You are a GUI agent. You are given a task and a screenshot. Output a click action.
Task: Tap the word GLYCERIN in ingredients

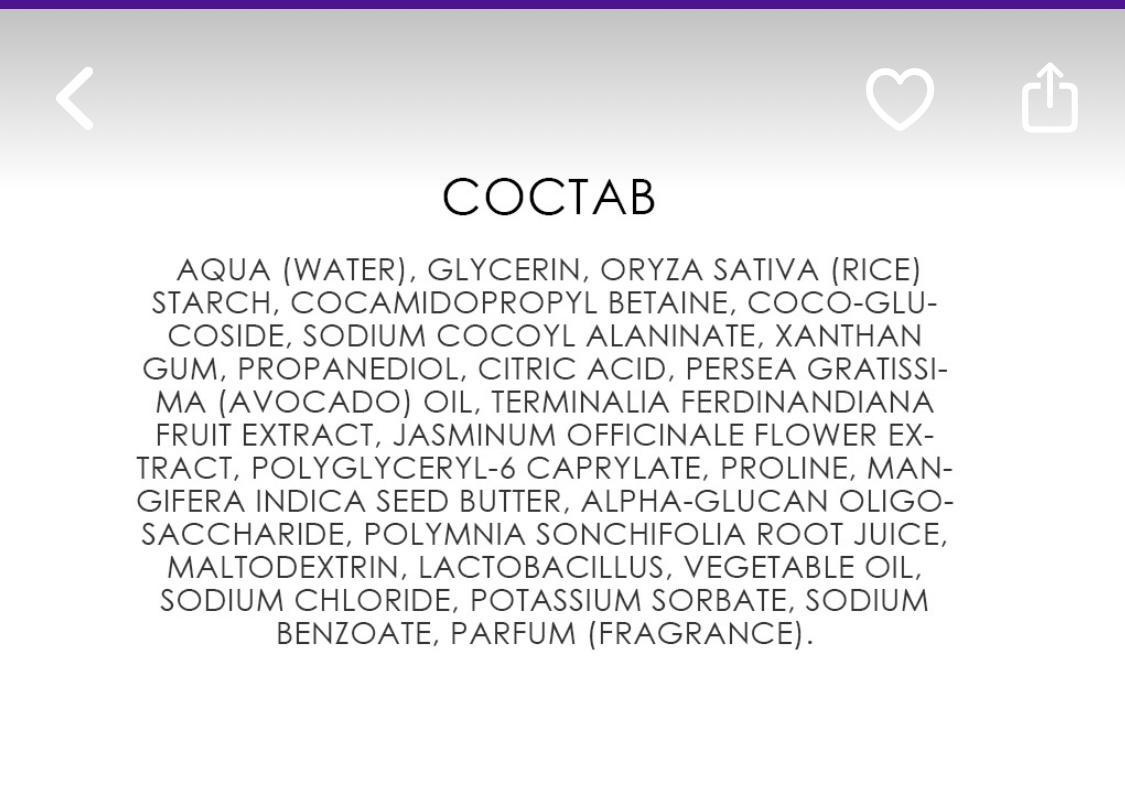(x=504, y=270)
